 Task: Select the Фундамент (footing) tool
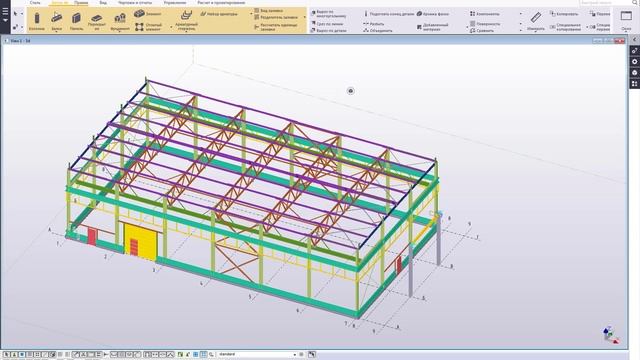pyautogui.click(x=120, y=21)
